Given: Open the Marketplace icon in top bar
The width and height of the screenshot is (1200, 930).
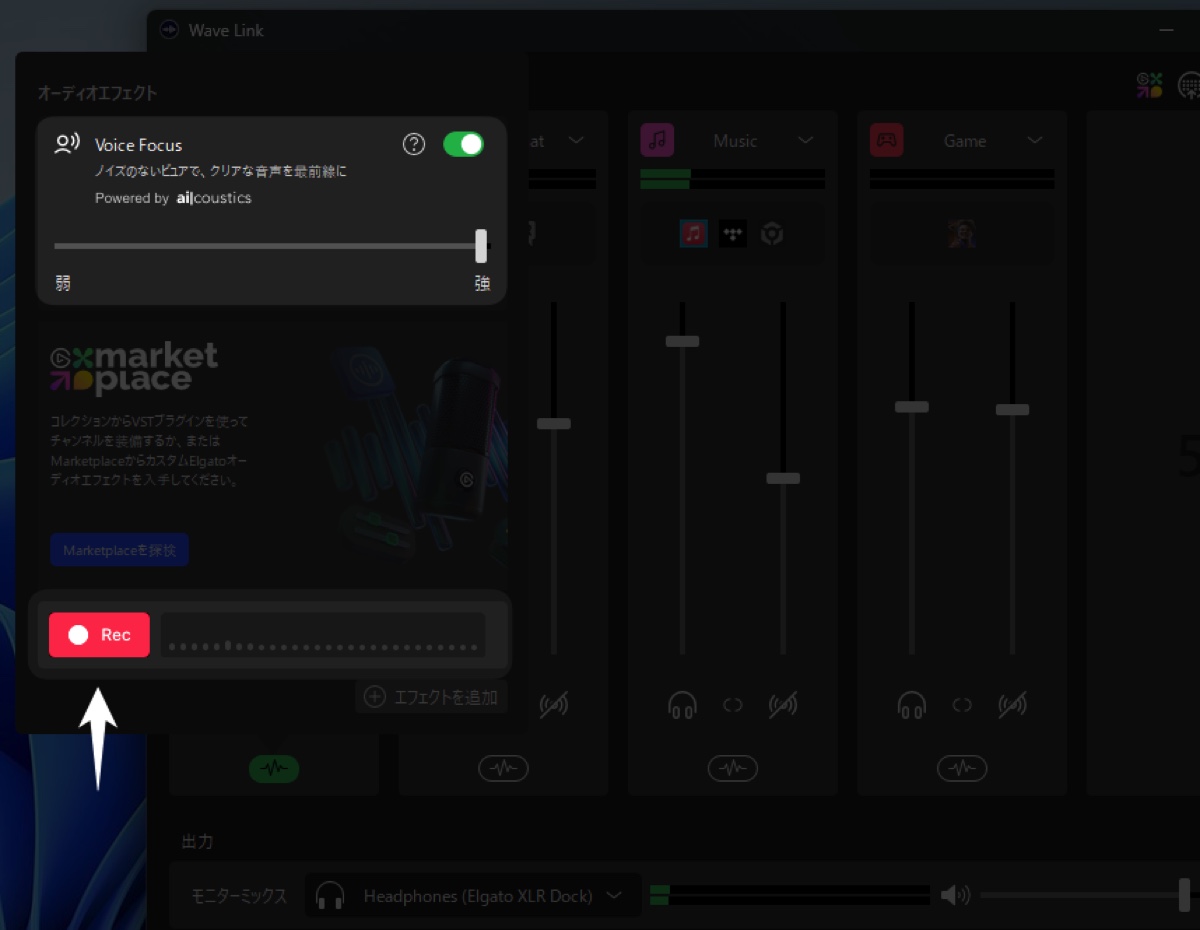Looking at the screenshot, I should click(1149, 86).
